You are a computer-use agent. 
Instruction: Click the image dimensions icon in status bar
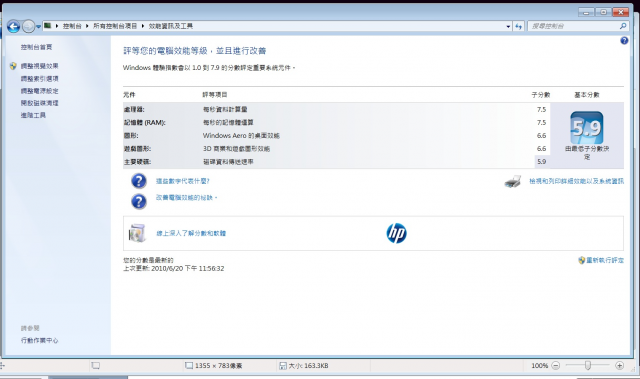pos(189,366)
